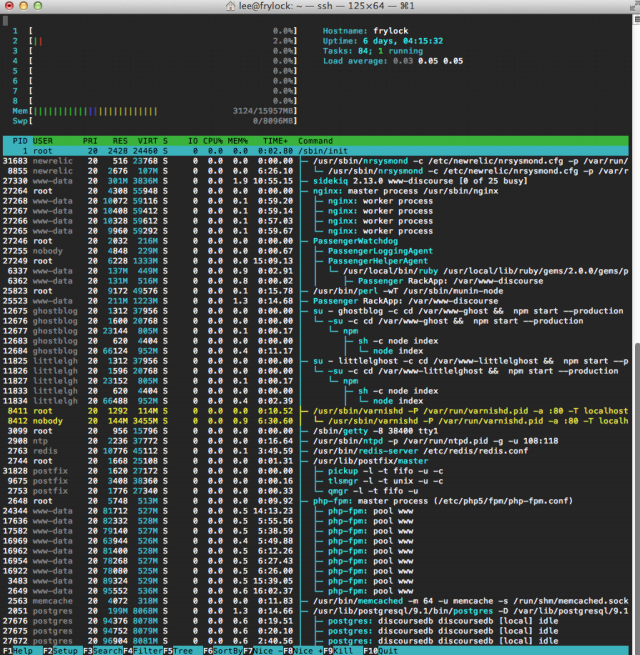Select F9 Kill in footer bar

click(338, 651)
